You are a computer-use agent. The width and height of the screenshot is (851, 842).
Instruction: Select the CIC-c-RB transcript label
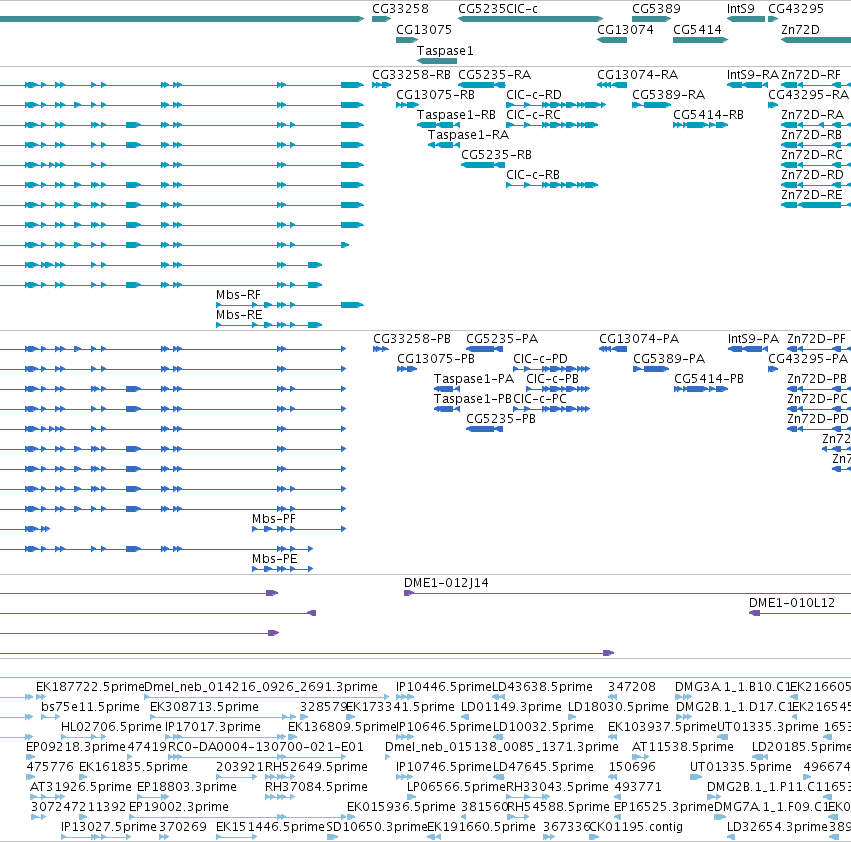(x=533, y=175)
